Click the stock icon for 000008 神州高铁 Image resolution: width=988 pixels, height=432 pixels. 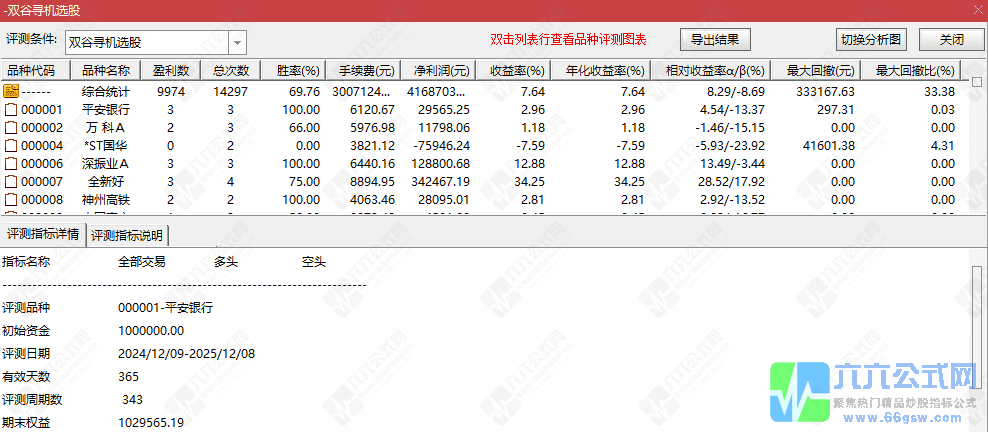[x=11, y=200]
